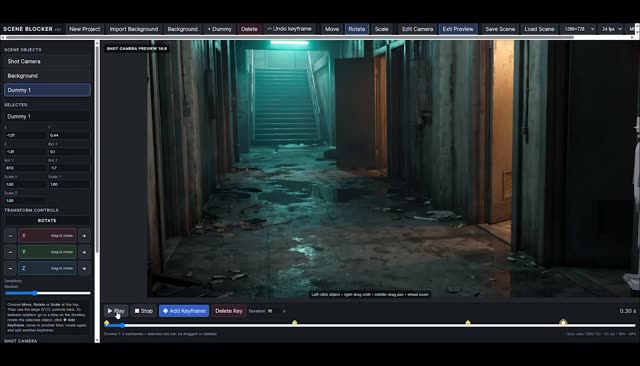Click the Scale Y input field
The height and width of the screenshot is (366, 640).
[69, 184]
